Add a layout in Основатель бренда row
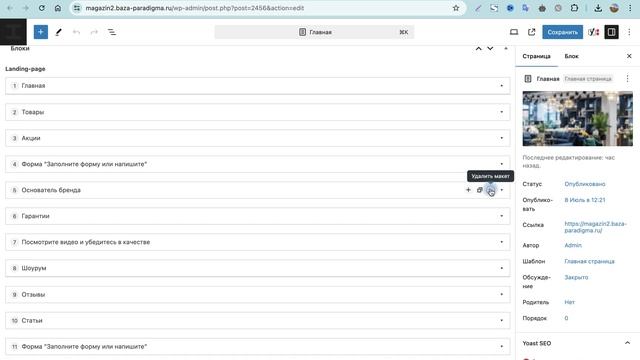640x360 pixels. (x=468, y=190)
